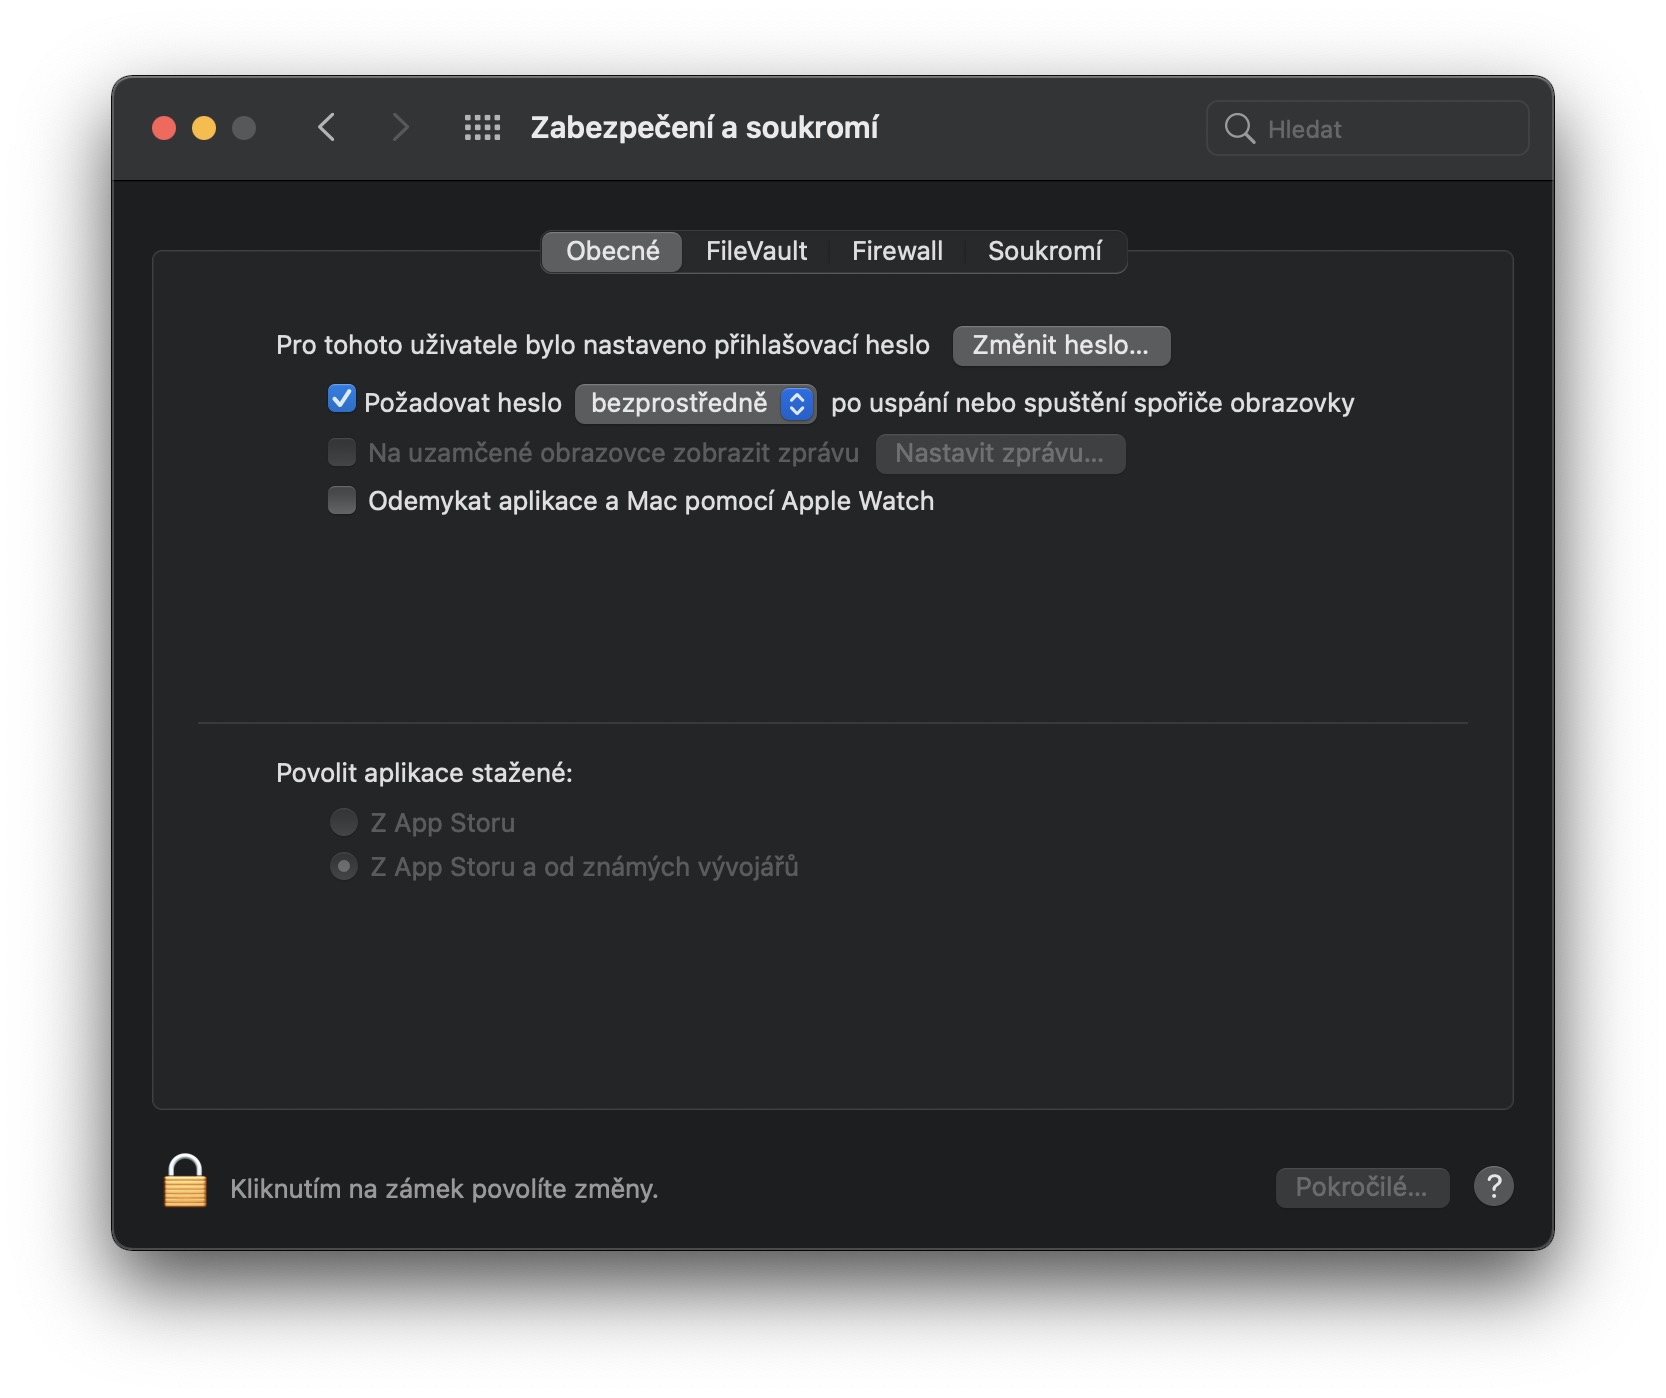Show all preferences via grid icon
The height and width of the screenshot is (1398, 1666).
[482, 128]
